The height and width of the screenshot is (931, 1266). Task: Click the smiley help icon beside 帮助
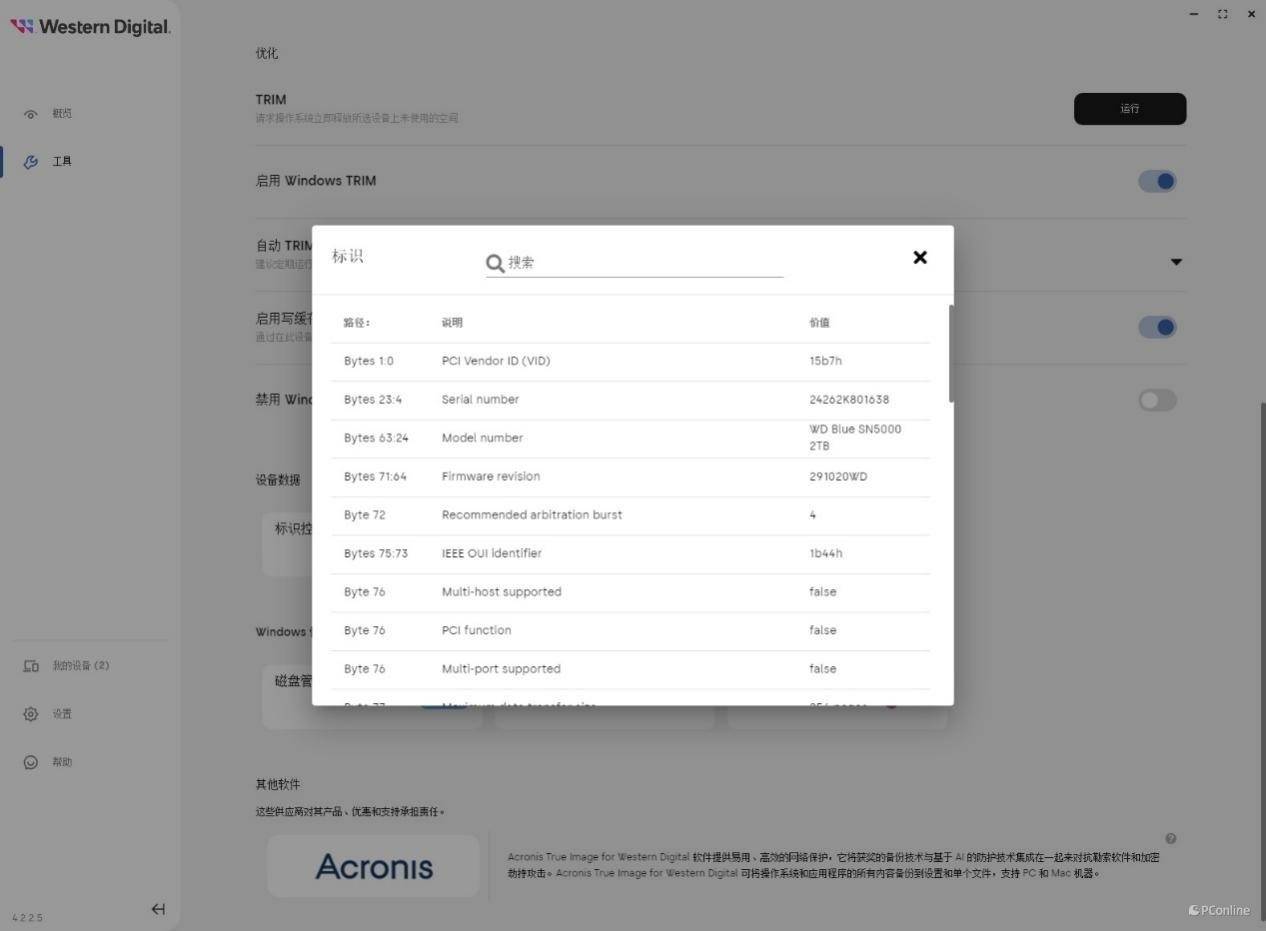(31, 762)
